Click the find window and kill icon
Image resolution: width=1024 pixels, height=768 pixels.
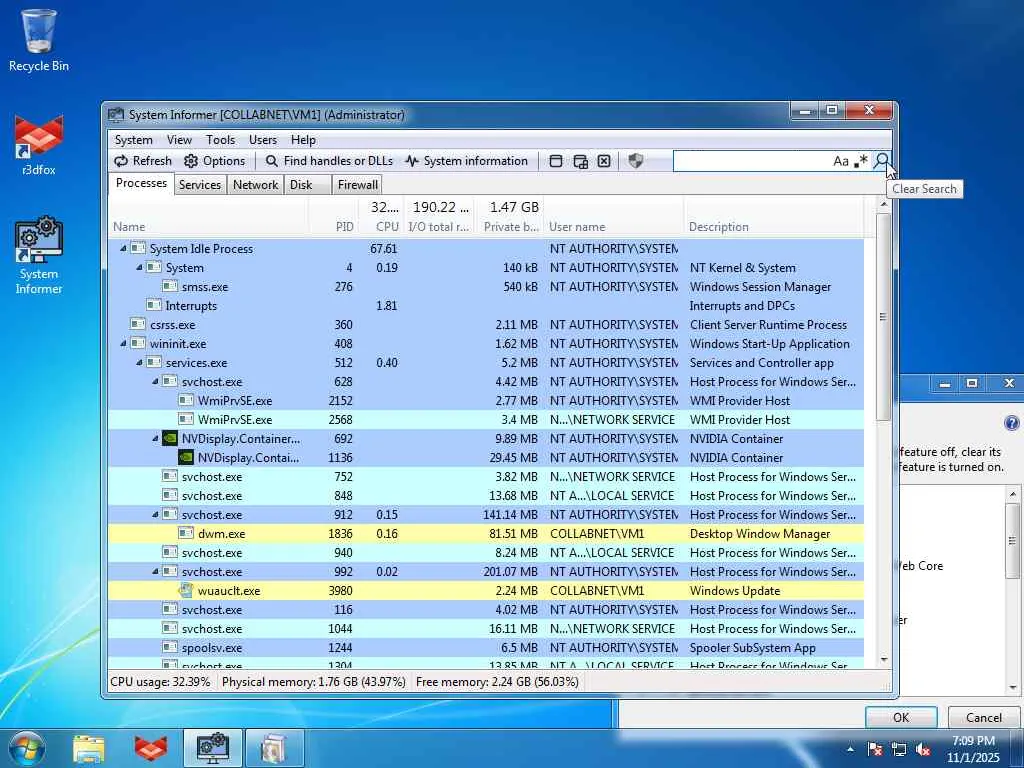[604, 161]
